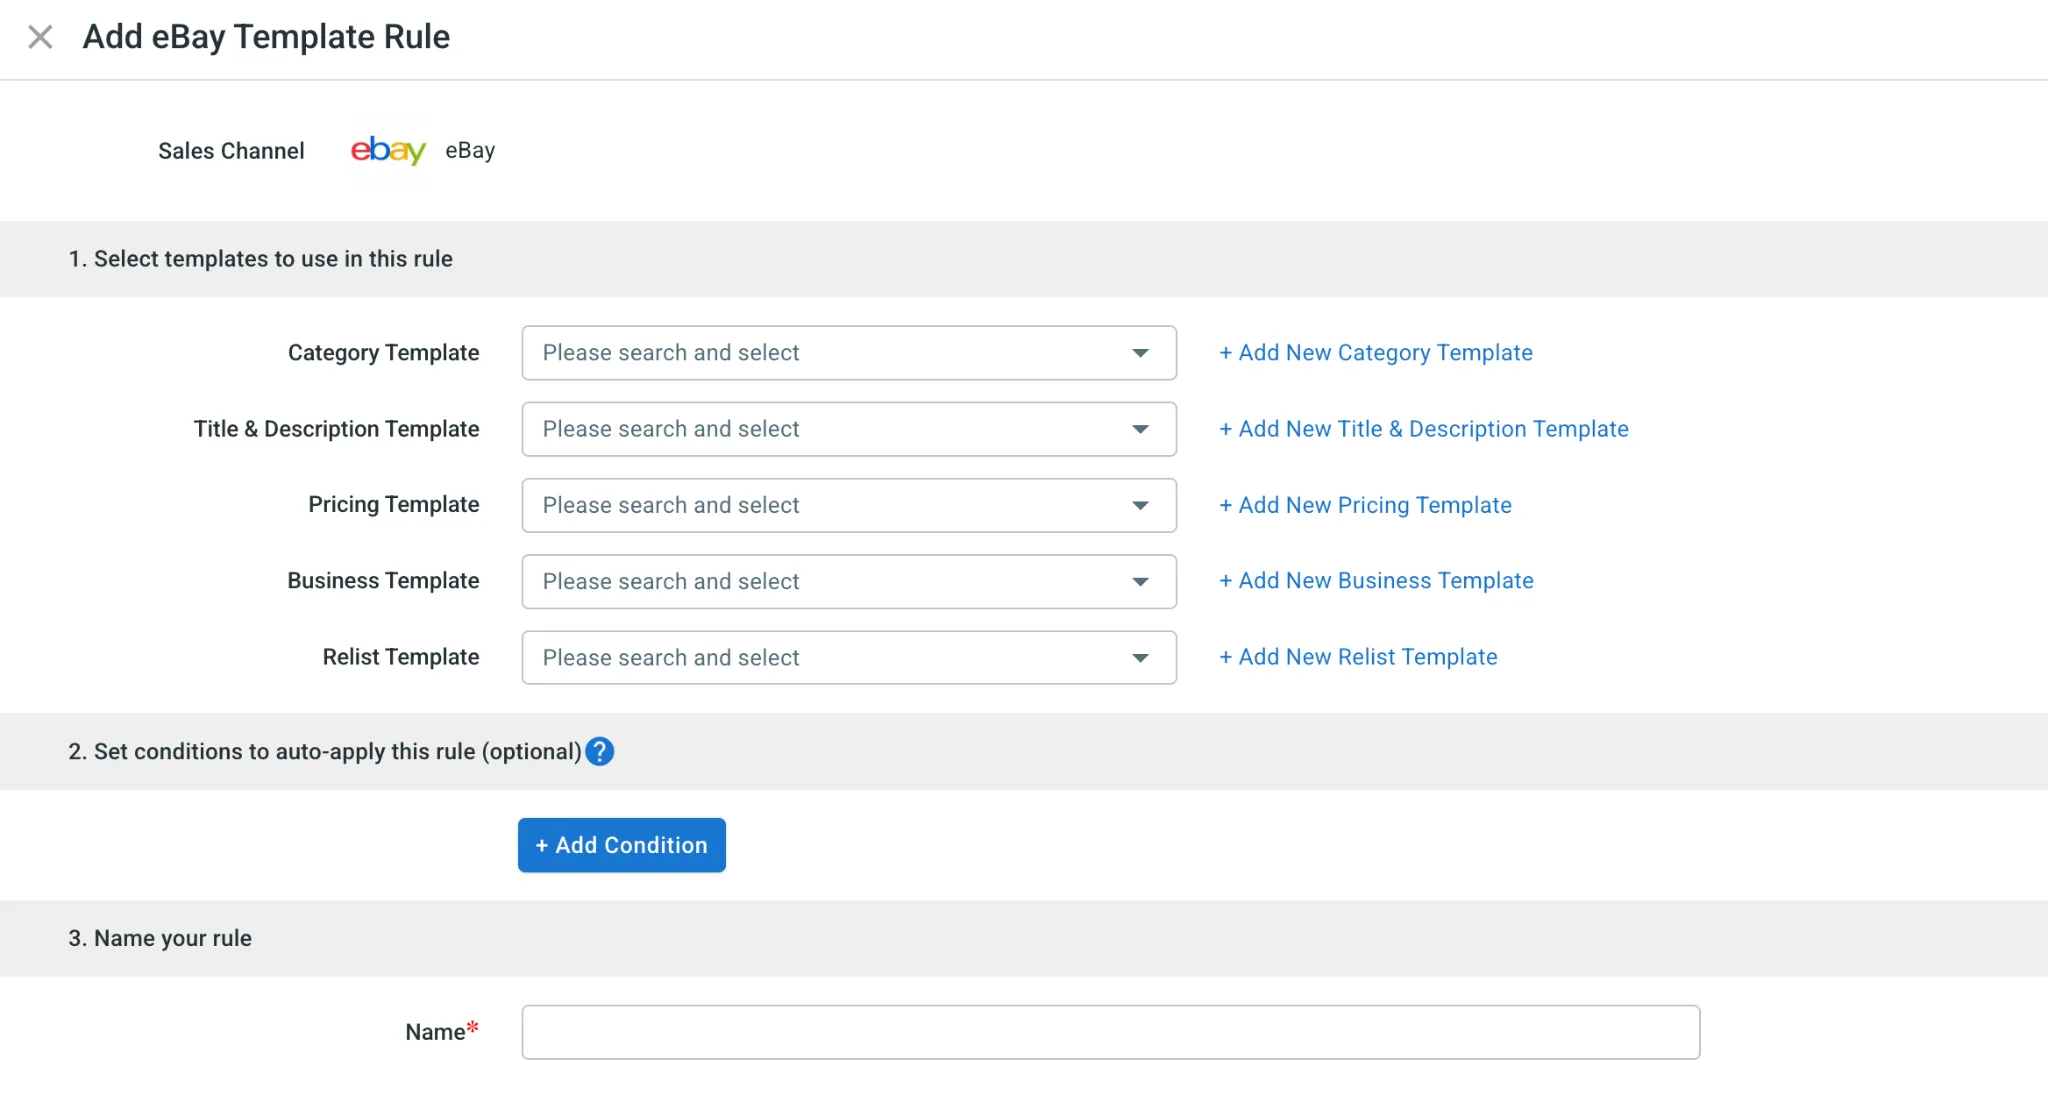The height and width of the screenshot is (1112, 2048).
Task: Focus the rule Name input field
Action: point(1111,1032)
